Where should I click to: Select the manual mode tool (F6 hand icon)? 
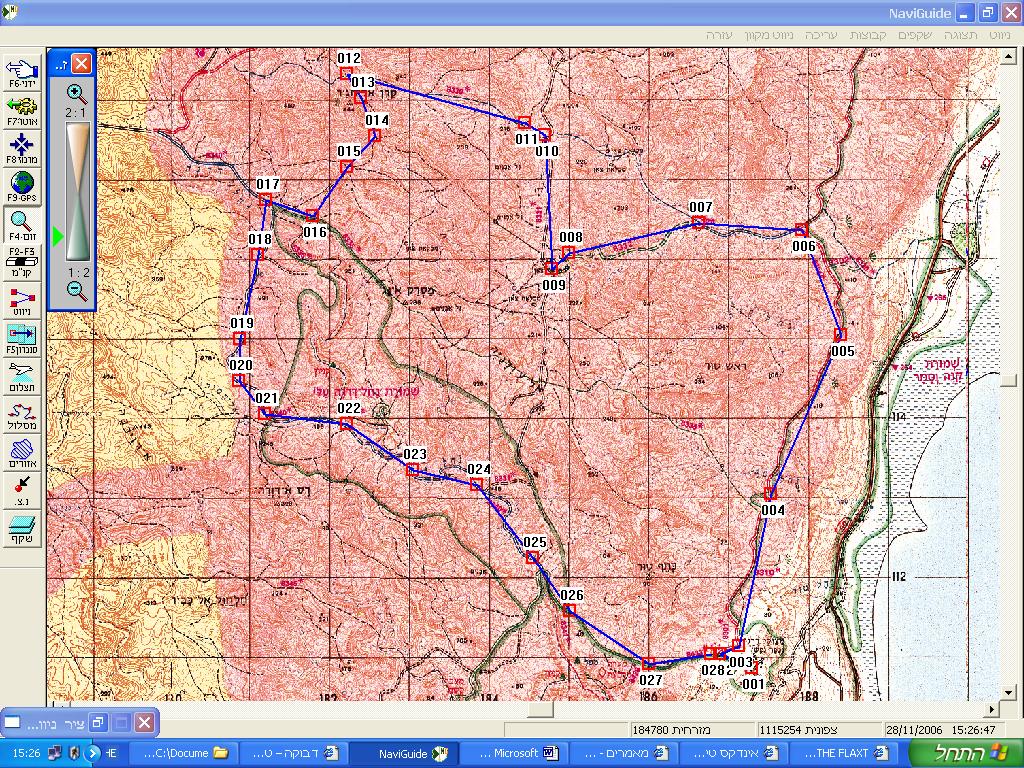pos(22,72)
